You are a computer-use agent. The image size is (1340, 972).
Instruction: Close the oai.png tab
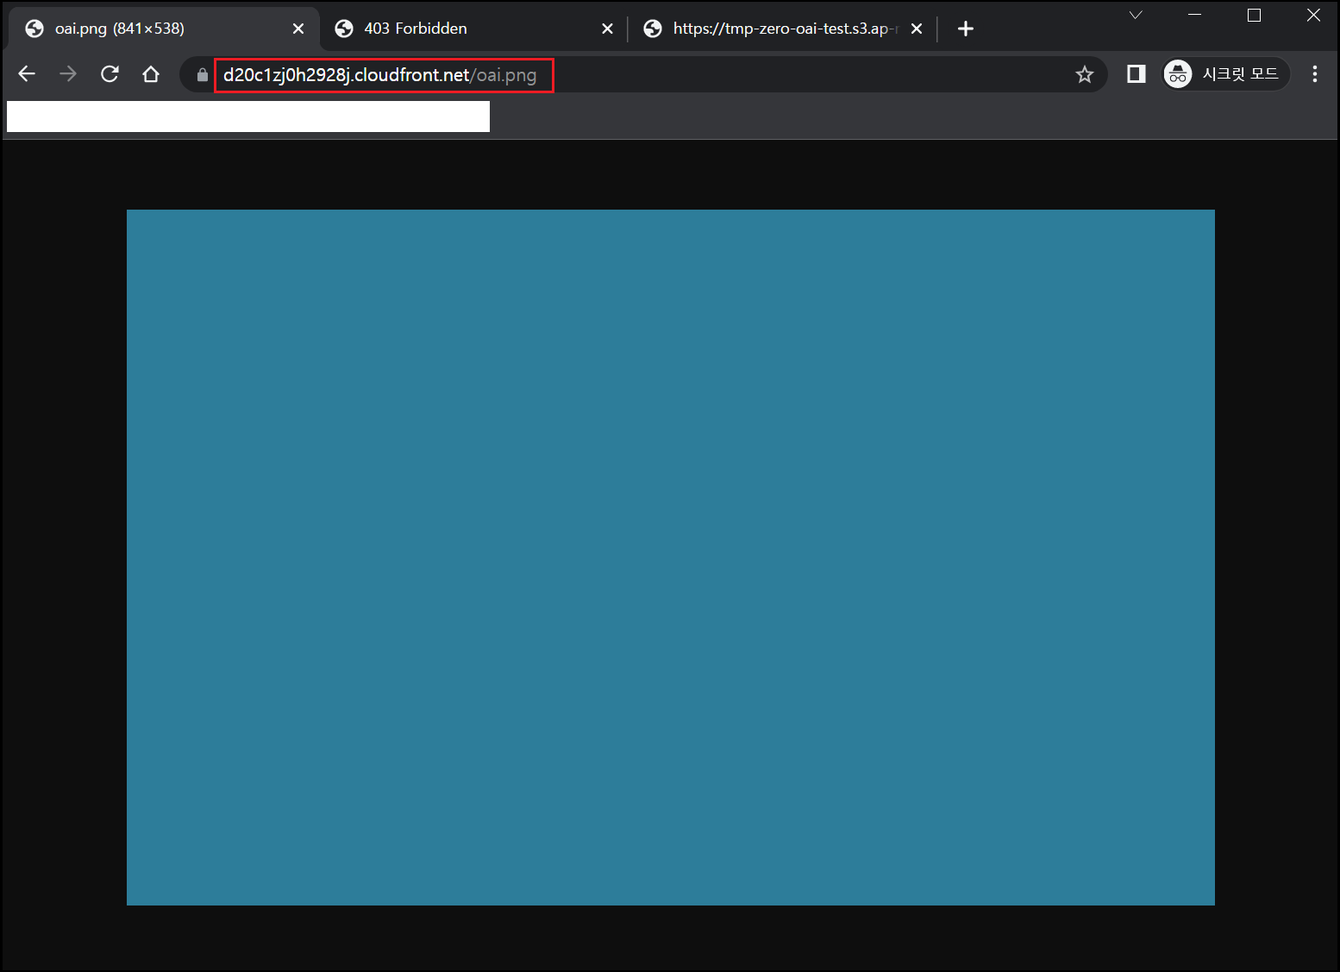coord(298,29)
